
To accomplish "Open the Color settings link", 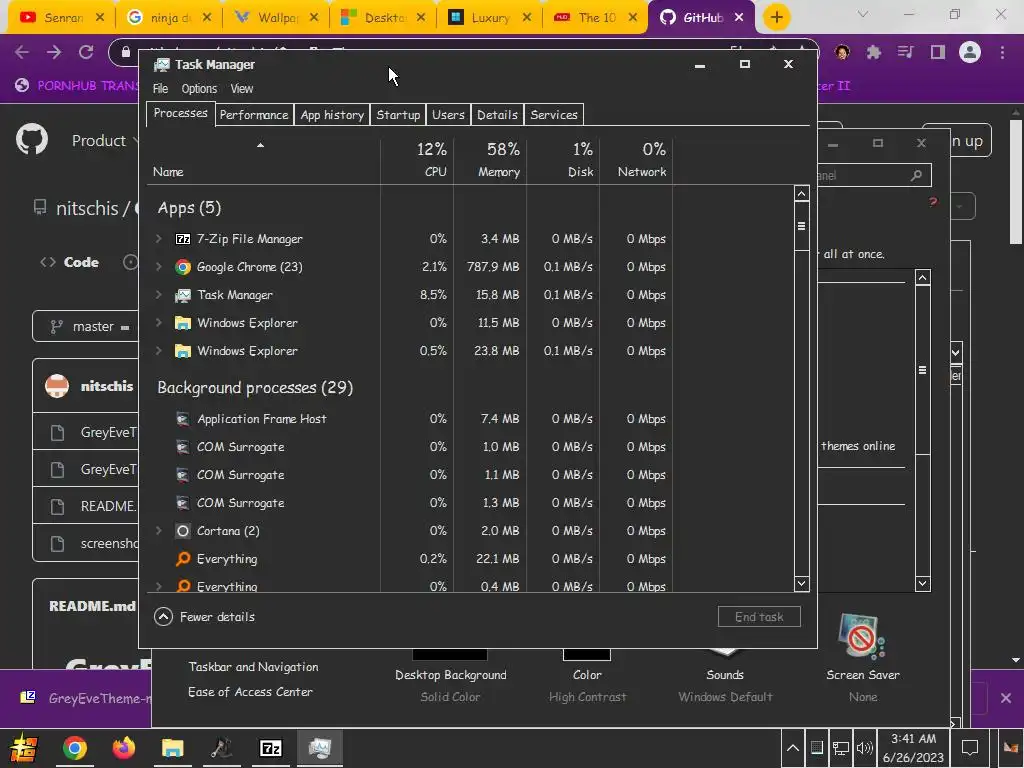I will tap(587, 675).
